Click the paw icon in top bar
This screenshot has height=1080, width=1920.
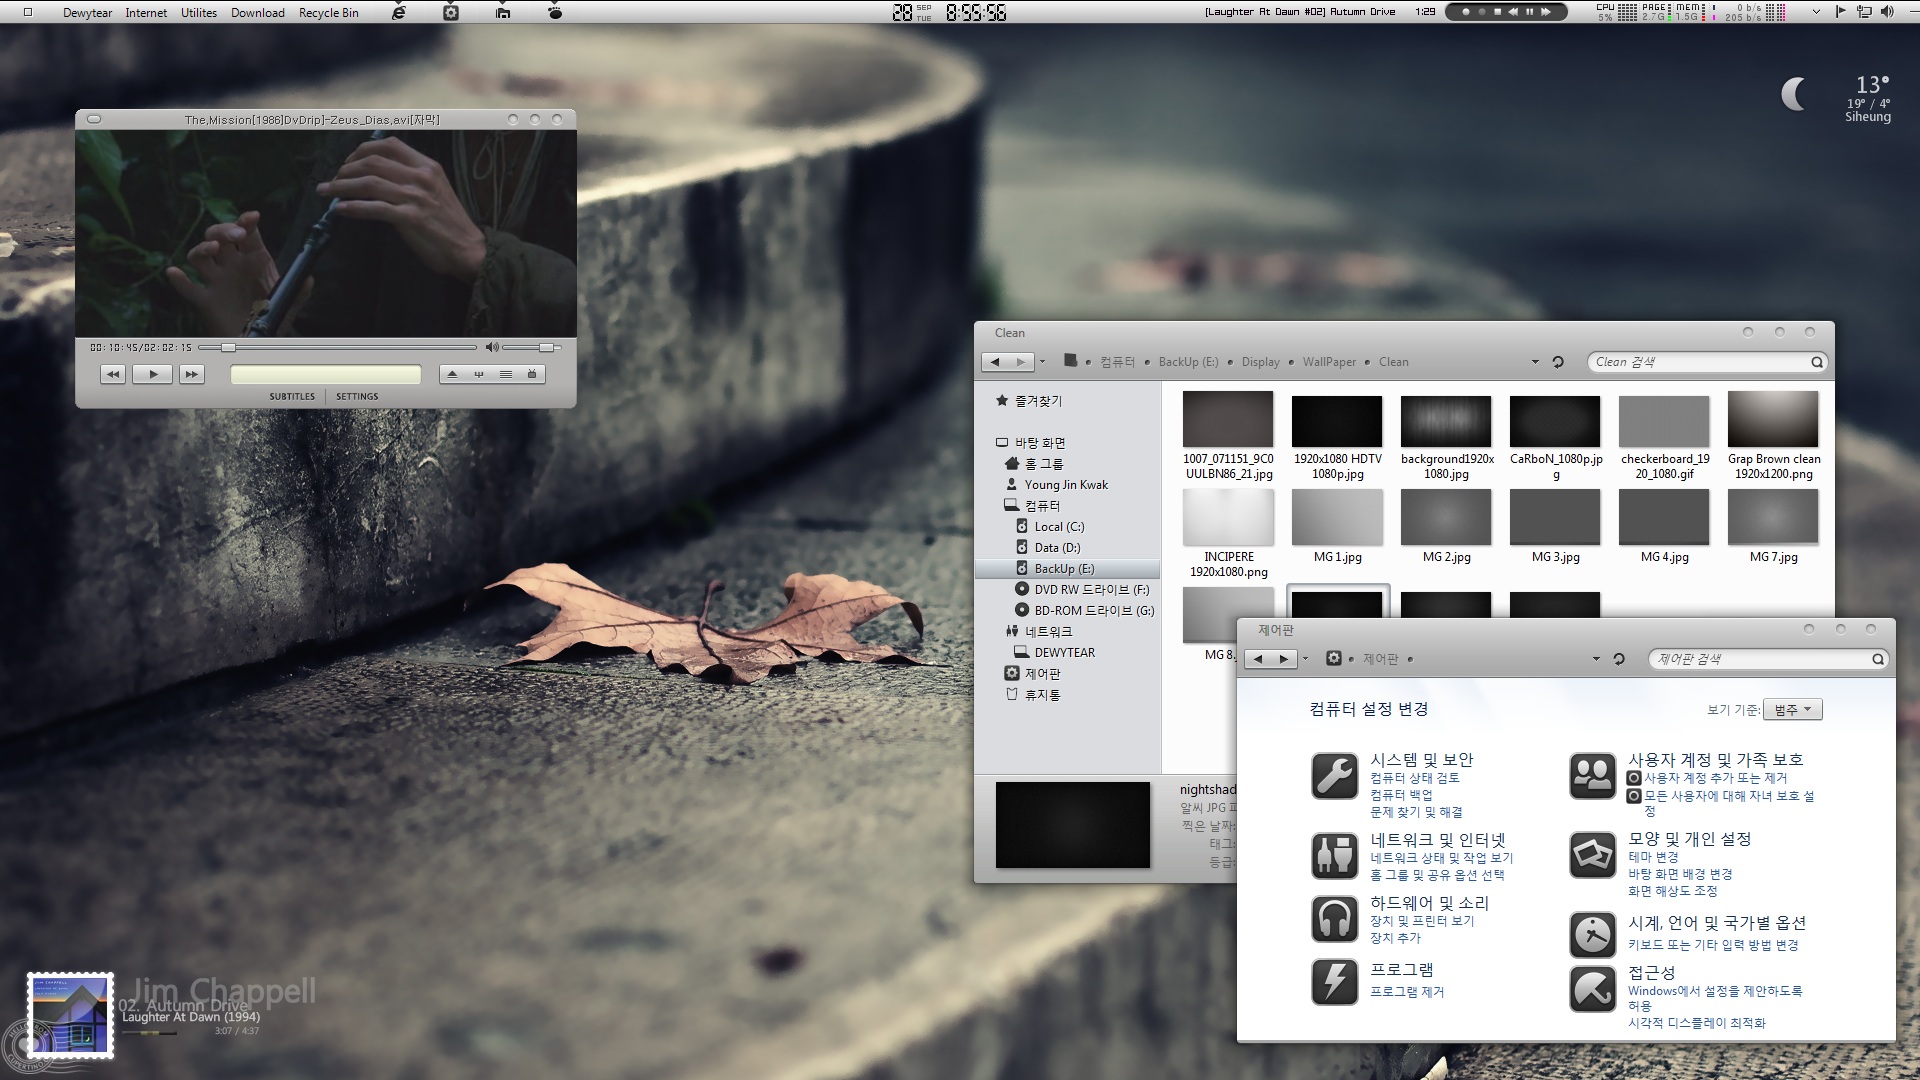point(555,12)
